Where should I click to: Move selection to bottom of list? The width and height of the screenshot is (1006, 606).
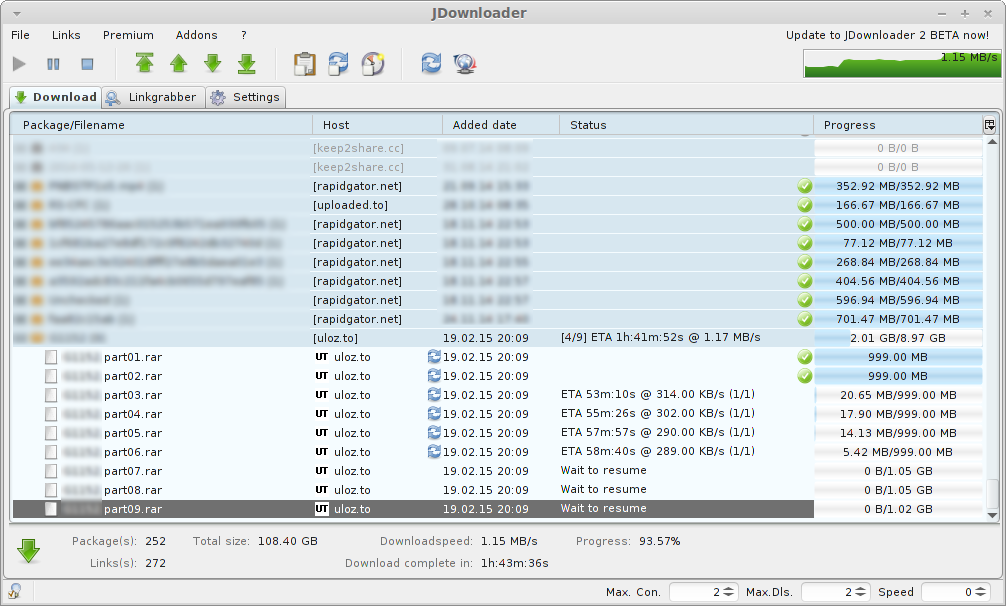pos(246,63)
